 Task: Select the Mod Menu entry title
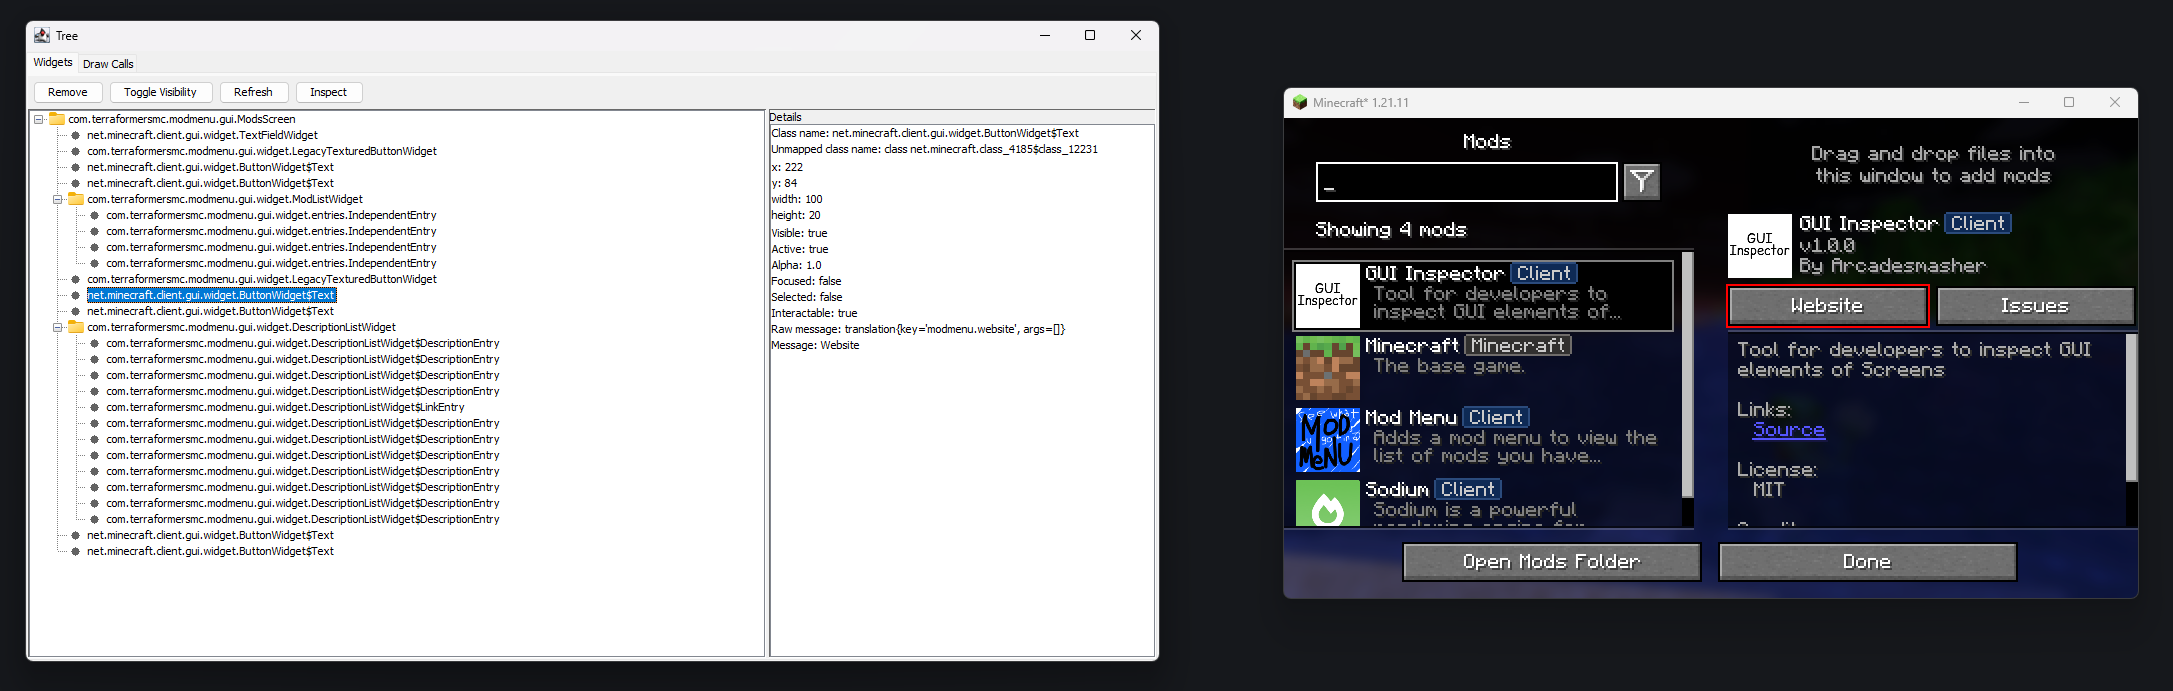1411,417
